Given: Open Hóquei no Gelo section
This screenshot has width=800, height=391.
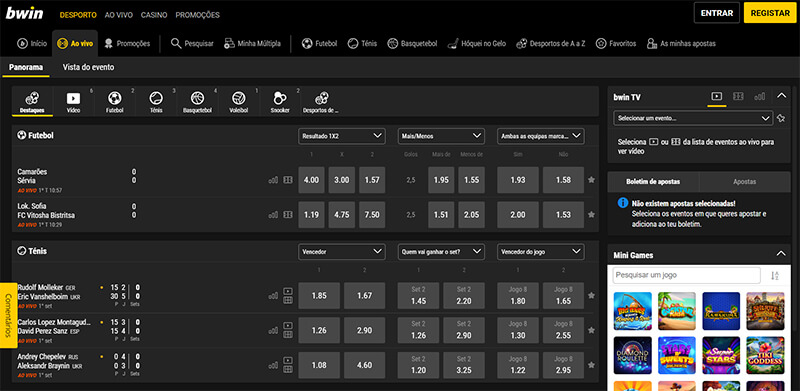Looking at the screenshot, I should click(x=477, y=43).
